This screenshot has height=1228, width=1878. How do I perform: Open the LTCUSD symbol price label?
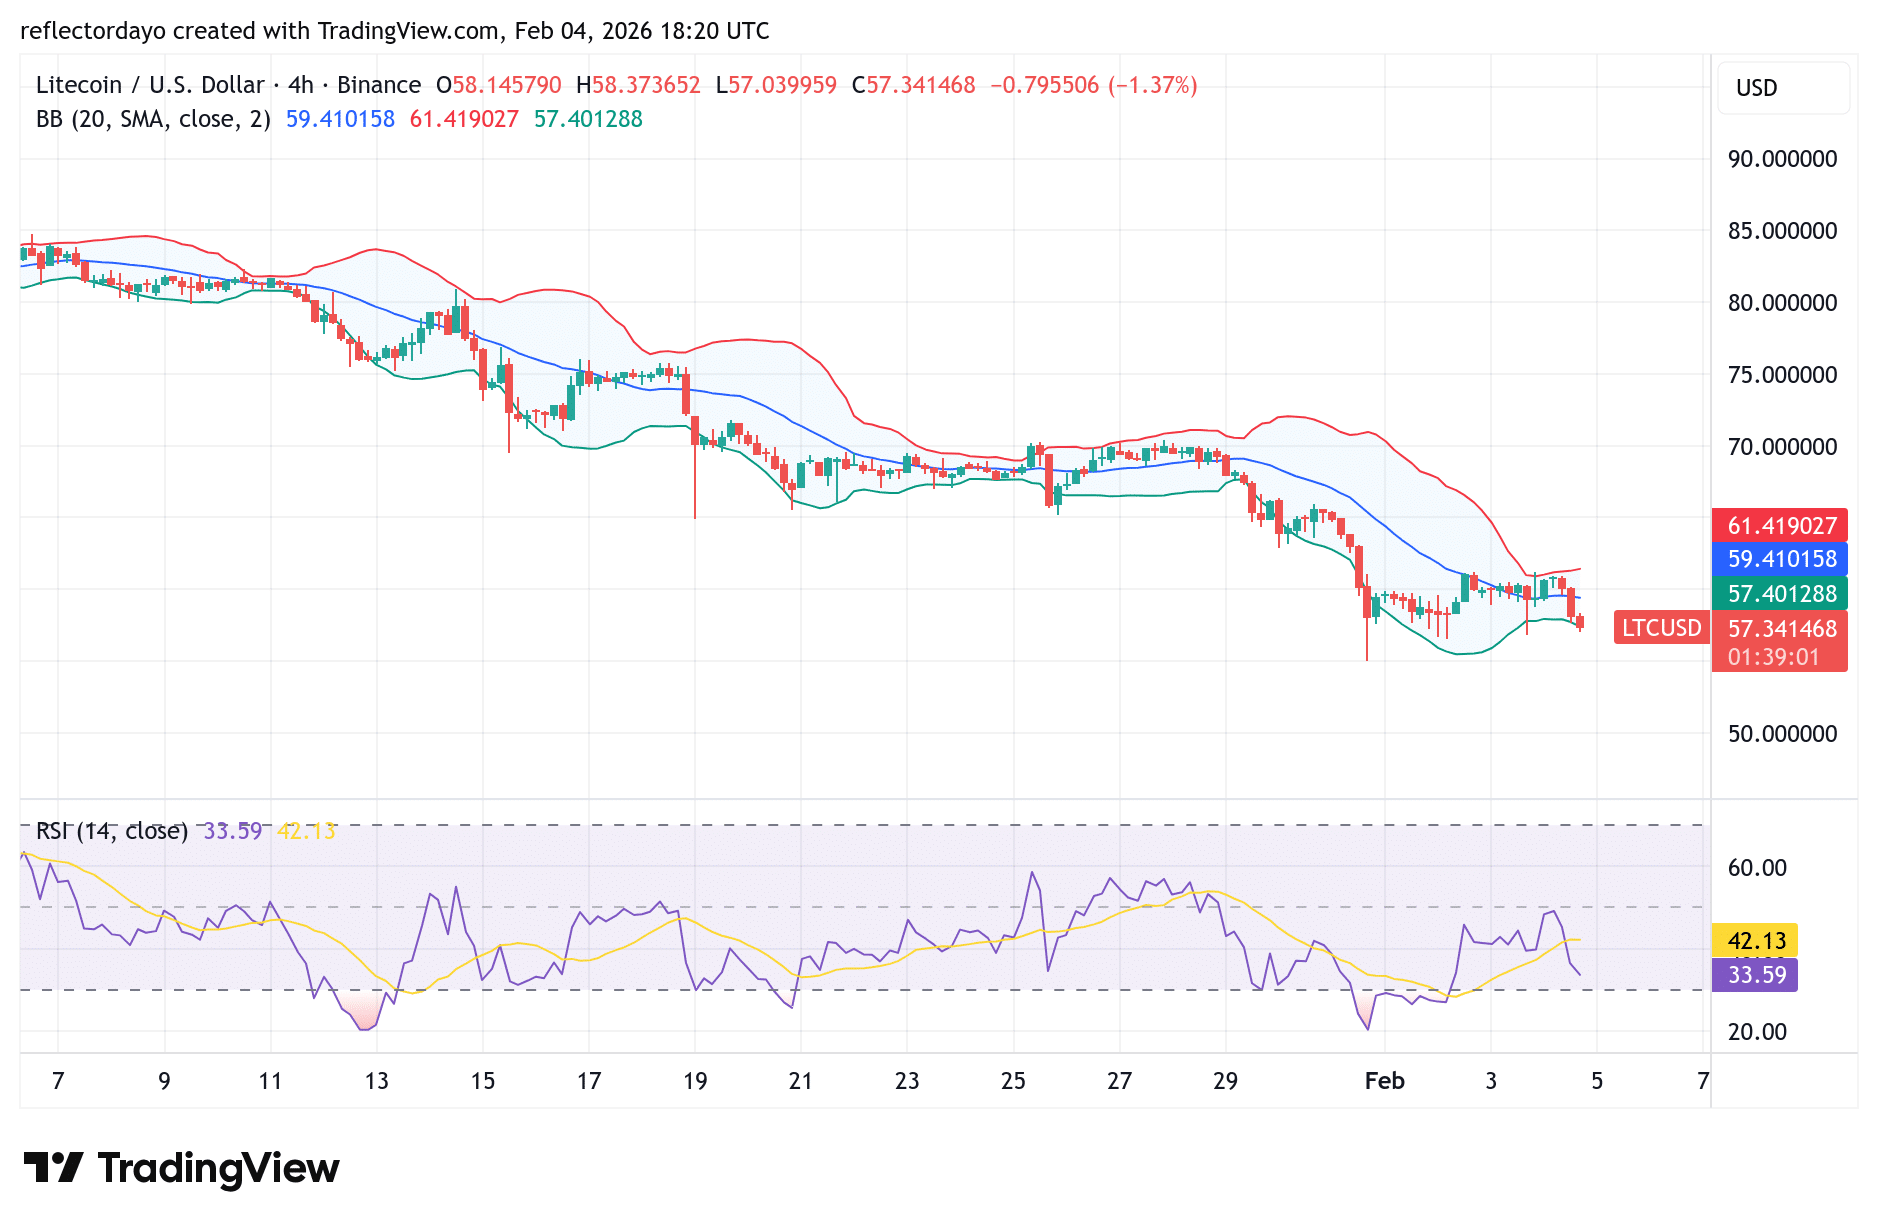1660,628
